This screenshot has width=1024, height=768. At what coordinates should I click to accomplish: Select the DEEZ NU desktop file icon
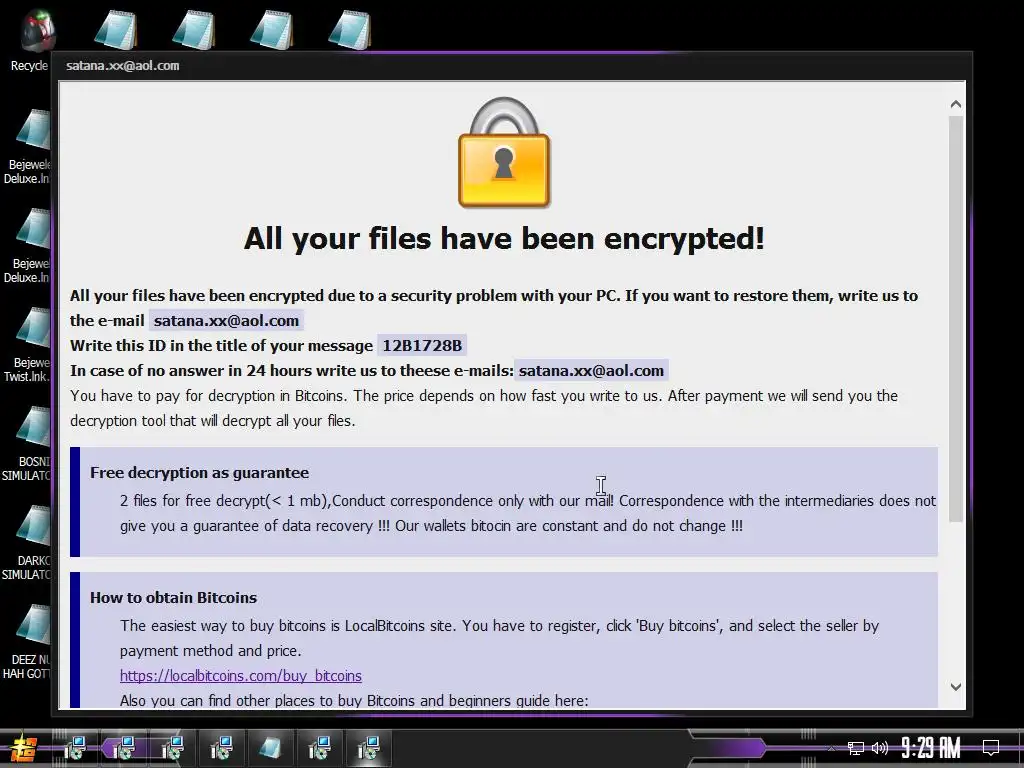click(26, 641)
